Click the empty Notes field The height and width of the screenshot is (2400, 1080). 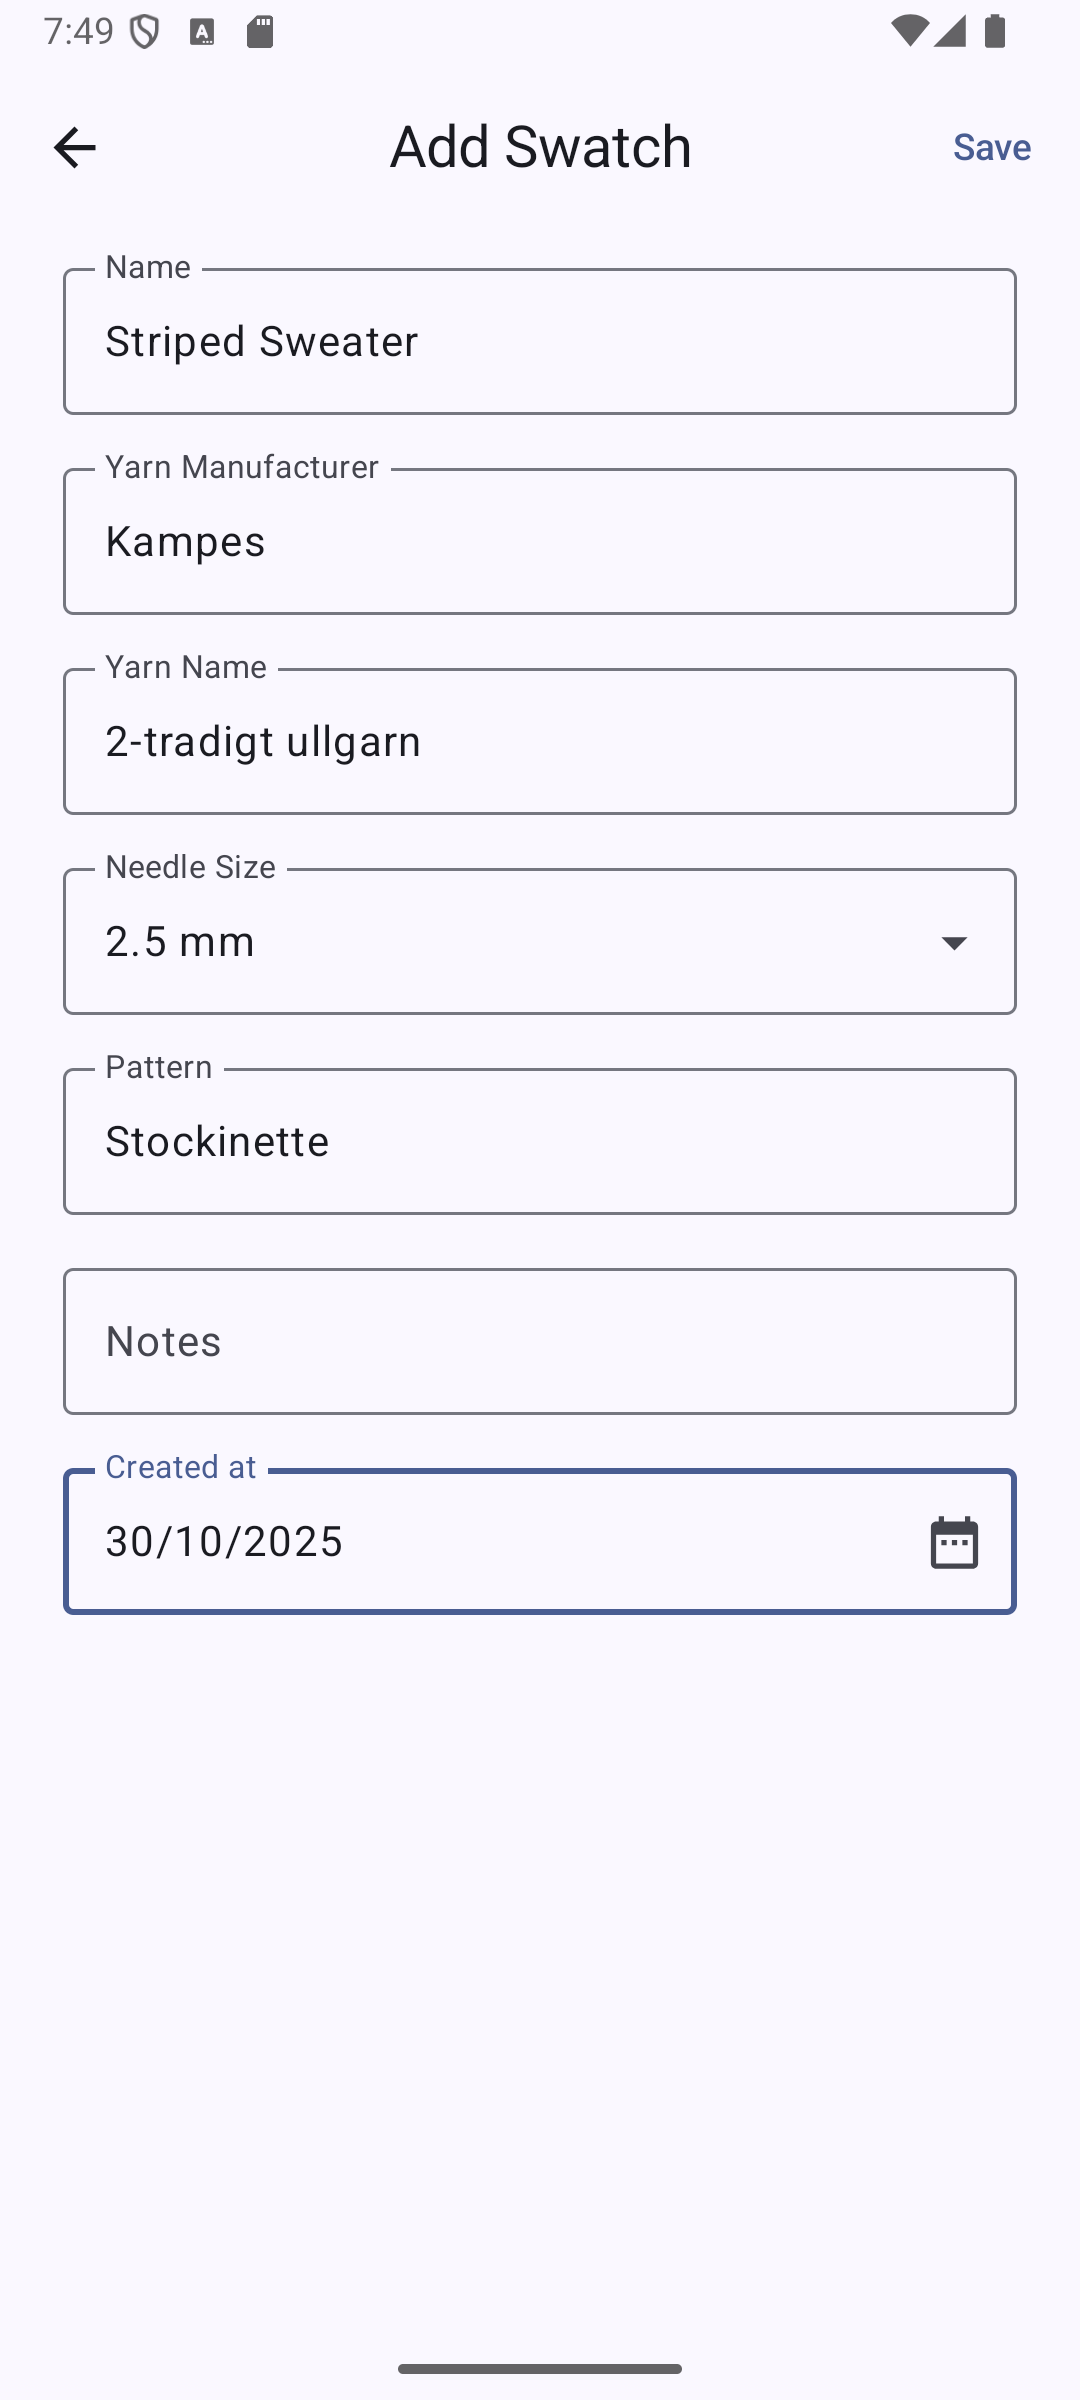(x=540, y=1341)
